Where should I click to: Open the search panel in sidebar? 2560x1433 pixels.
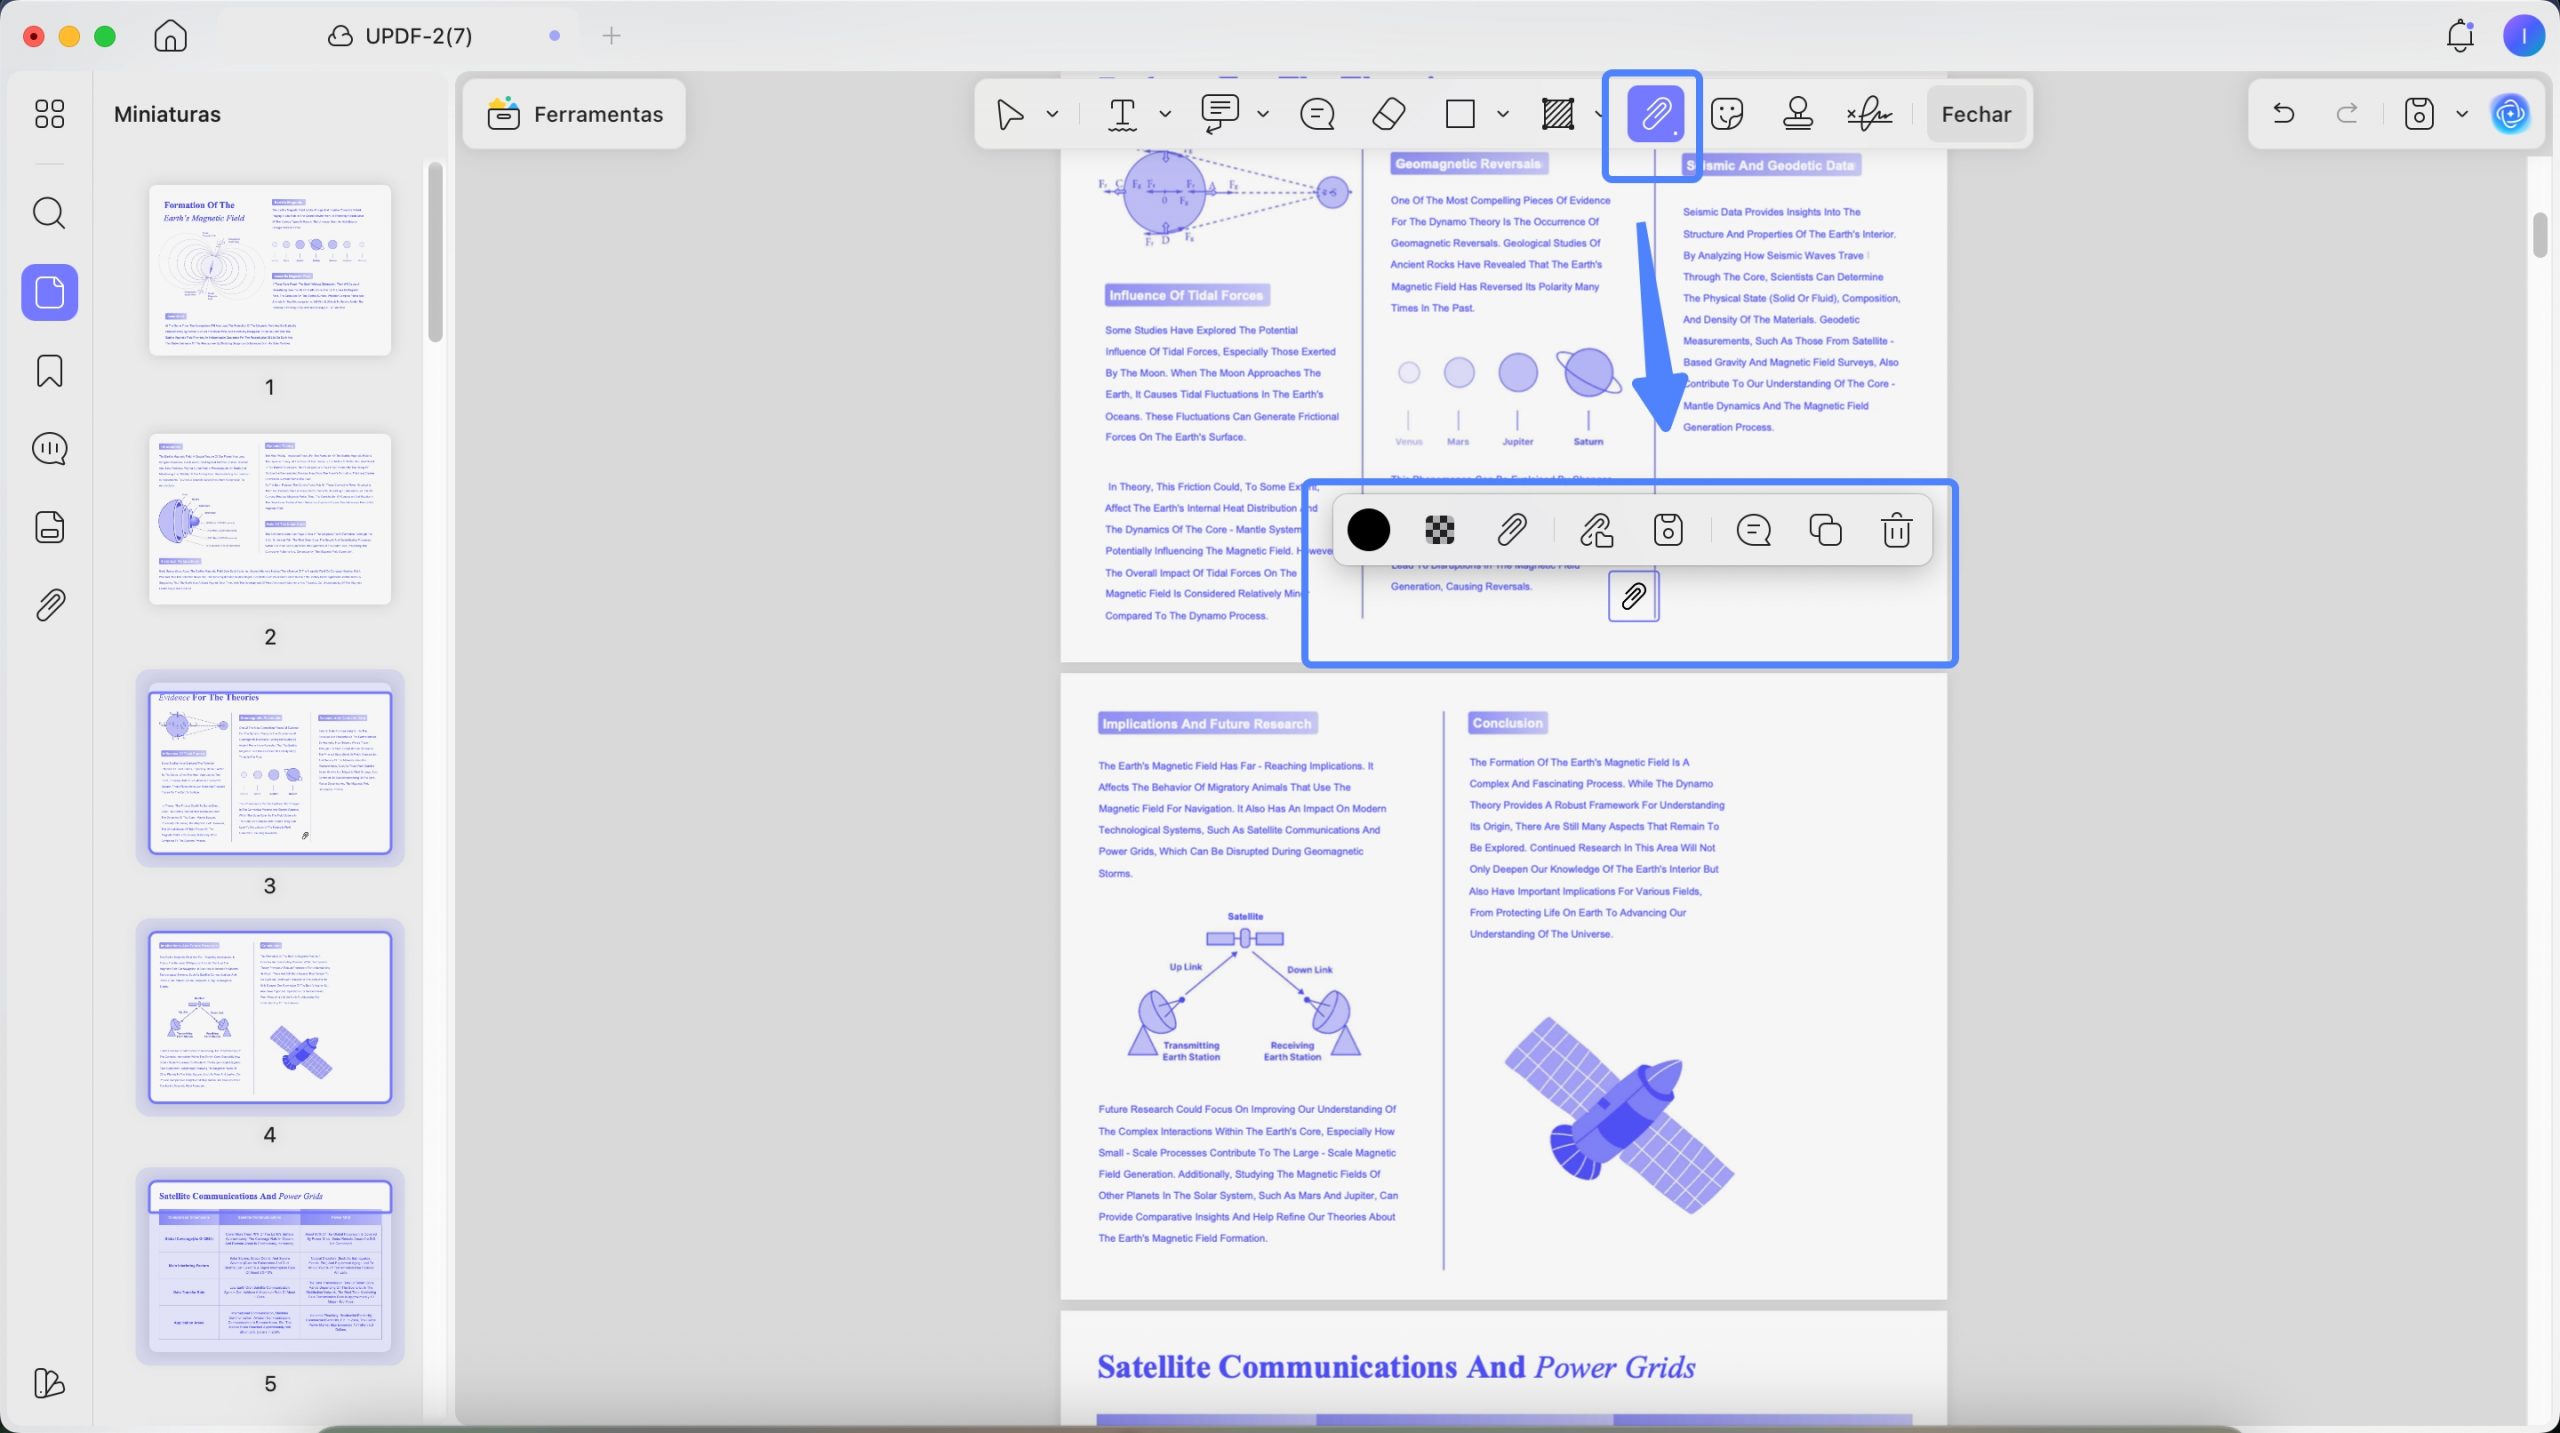click(x=49, y=213)
